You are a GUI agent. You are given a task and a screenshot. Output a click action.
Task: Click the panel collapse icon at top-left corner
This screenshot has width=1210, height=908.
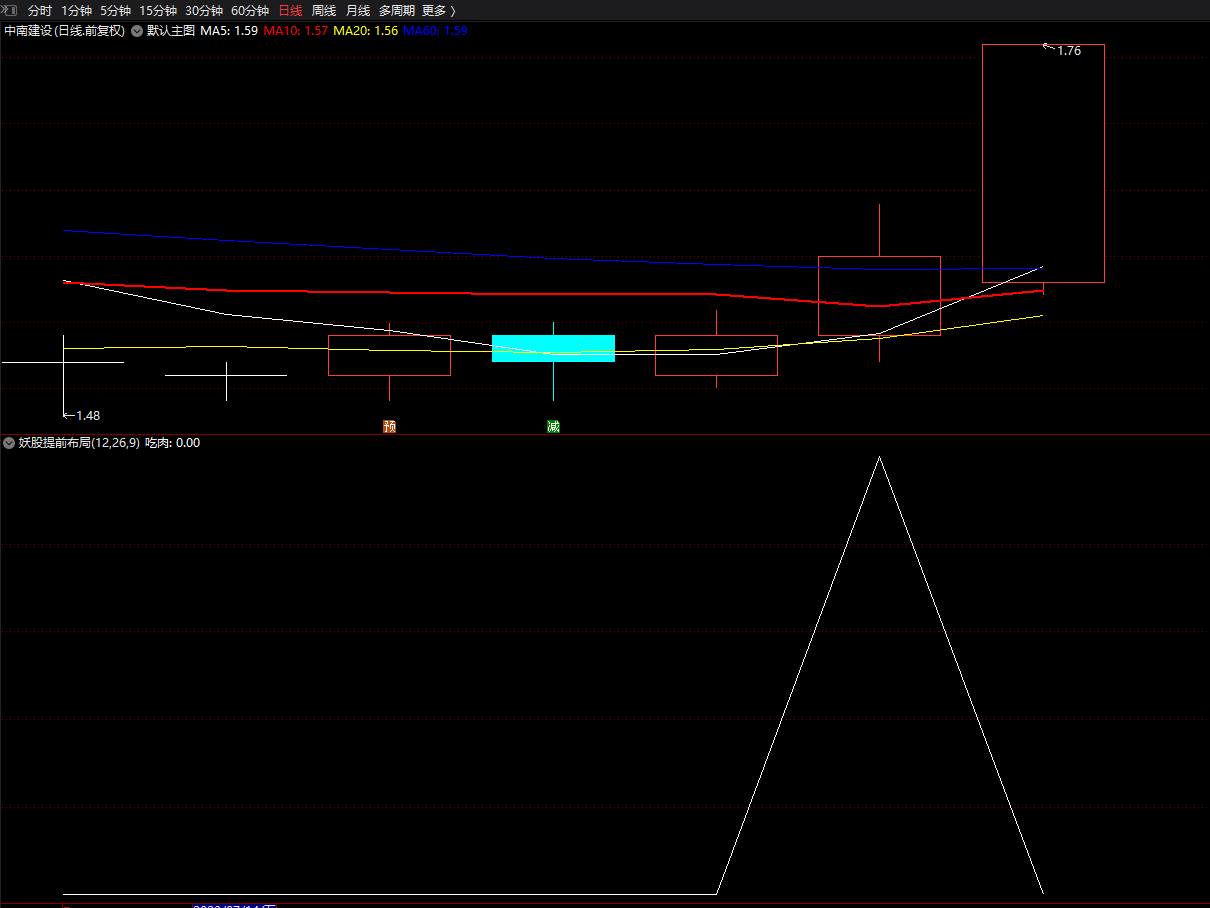click(9, 10)
